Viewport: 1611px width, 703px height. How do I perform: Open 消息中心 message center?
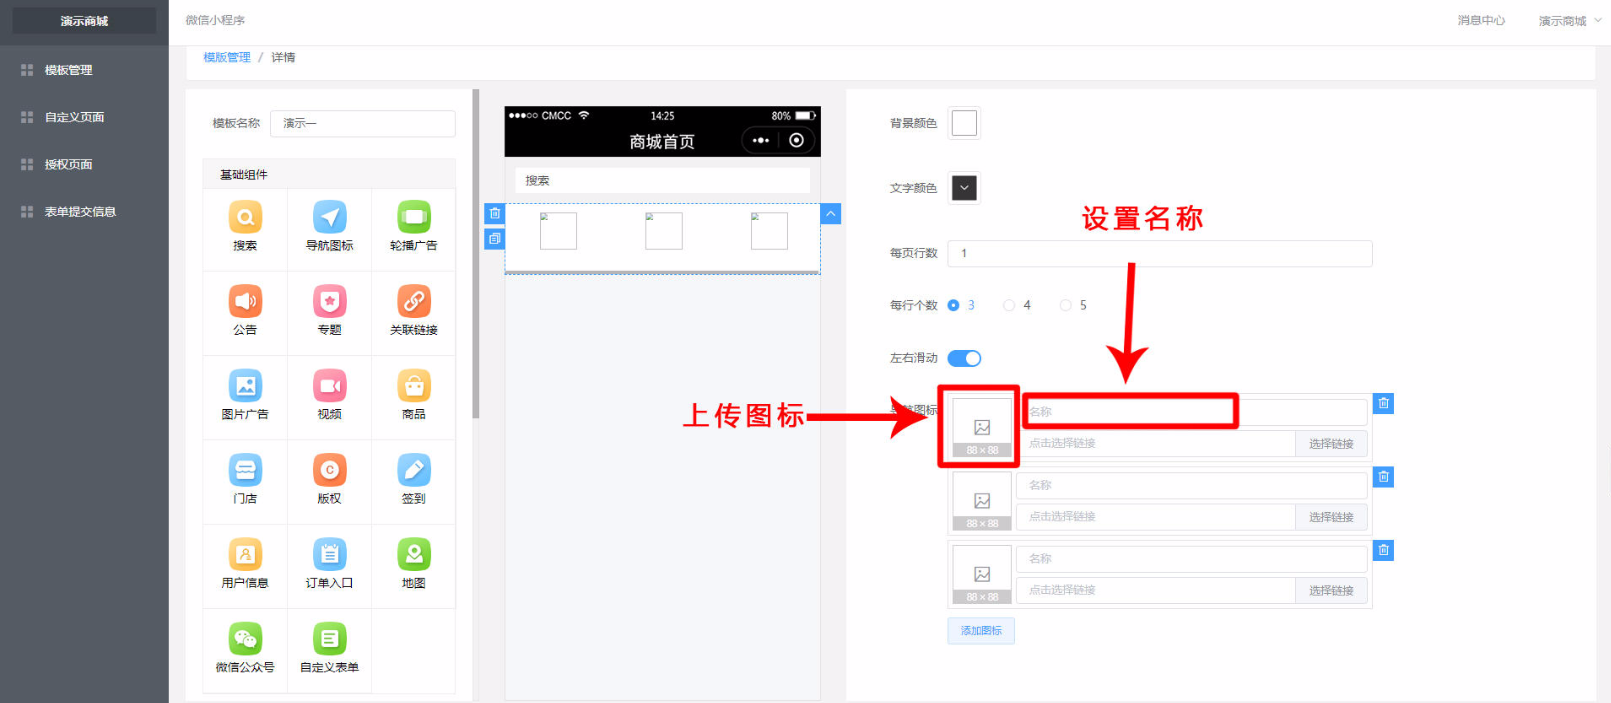coord(1481,20)
